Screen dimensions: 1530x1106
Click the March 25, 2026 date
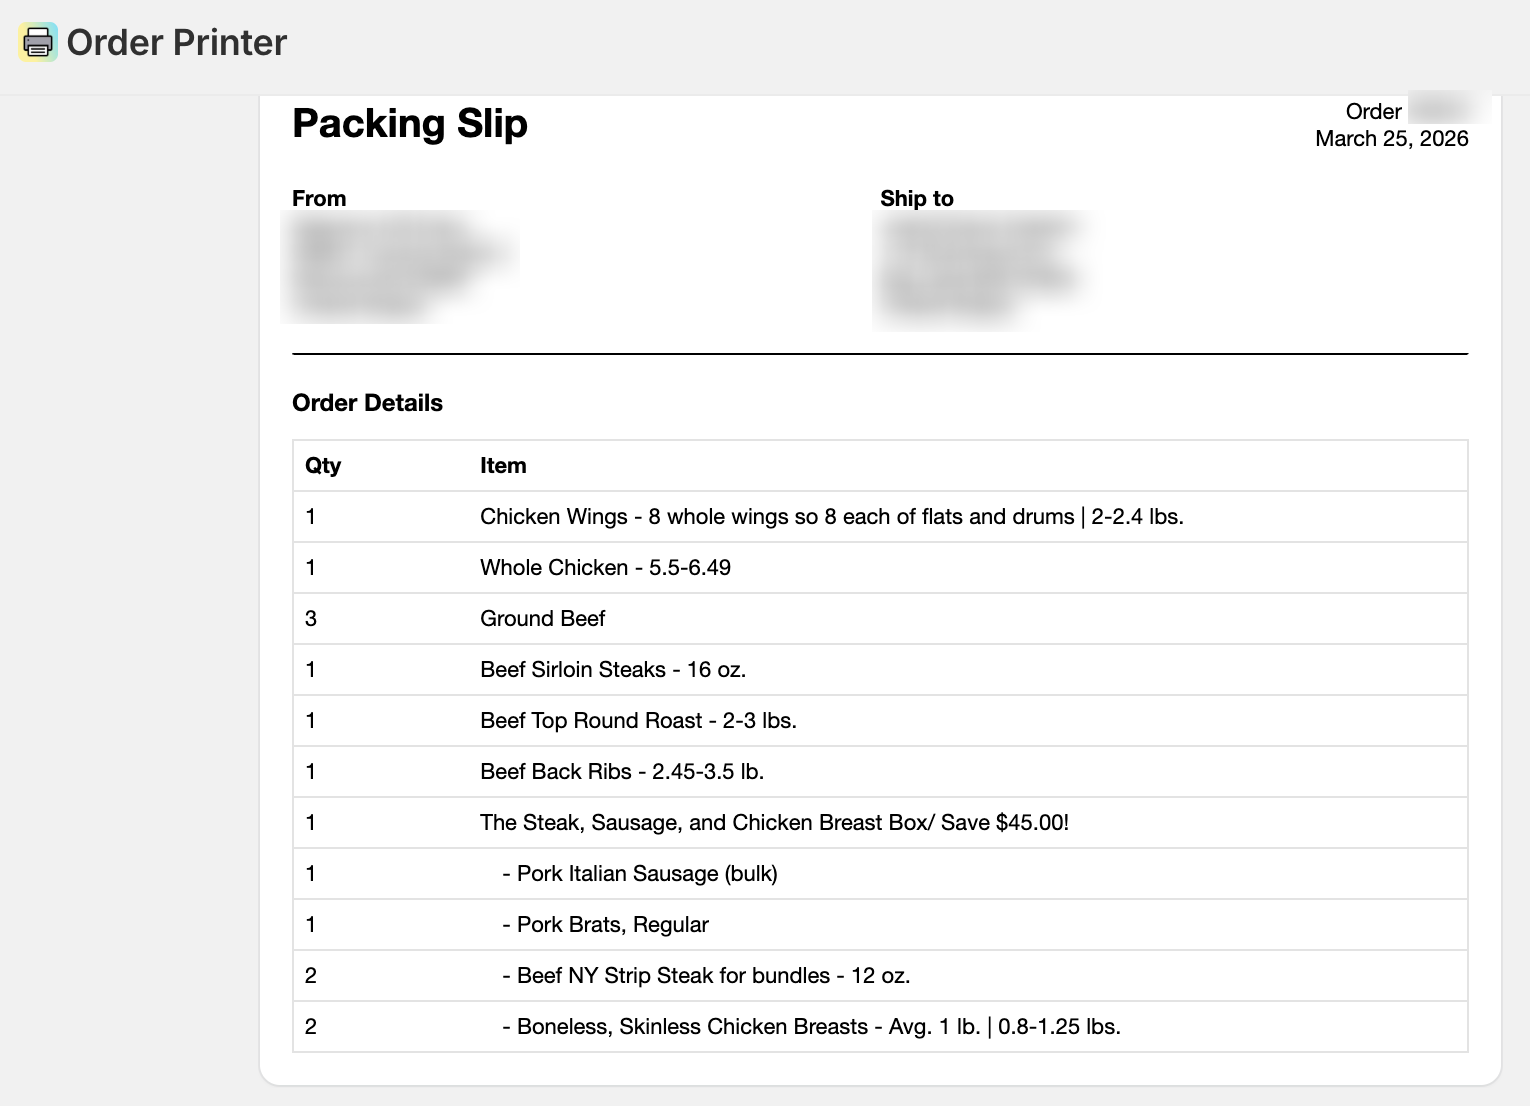click(x=1391, y=138)
